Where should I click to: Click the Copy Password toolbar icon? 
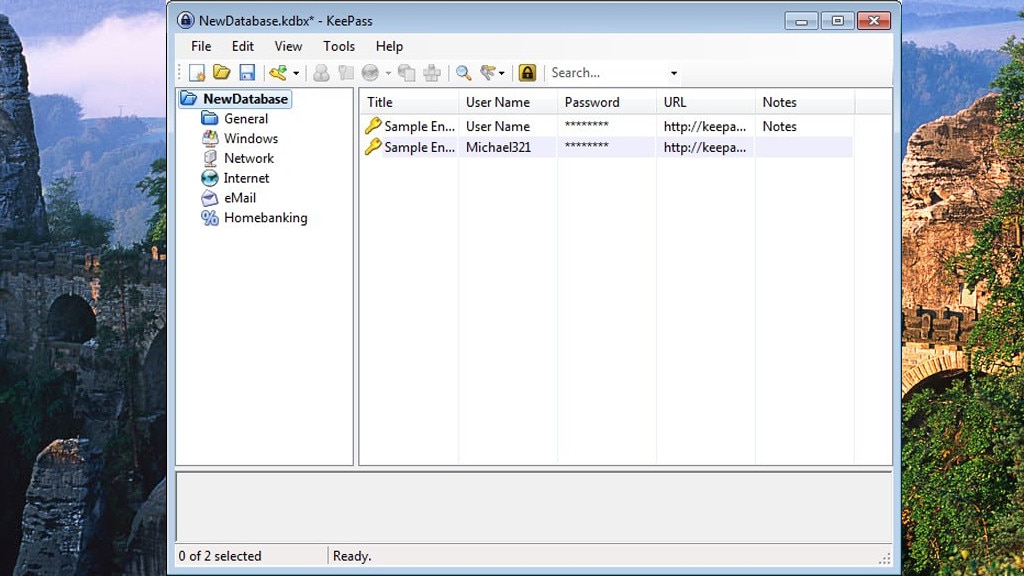tap(345, 72)
